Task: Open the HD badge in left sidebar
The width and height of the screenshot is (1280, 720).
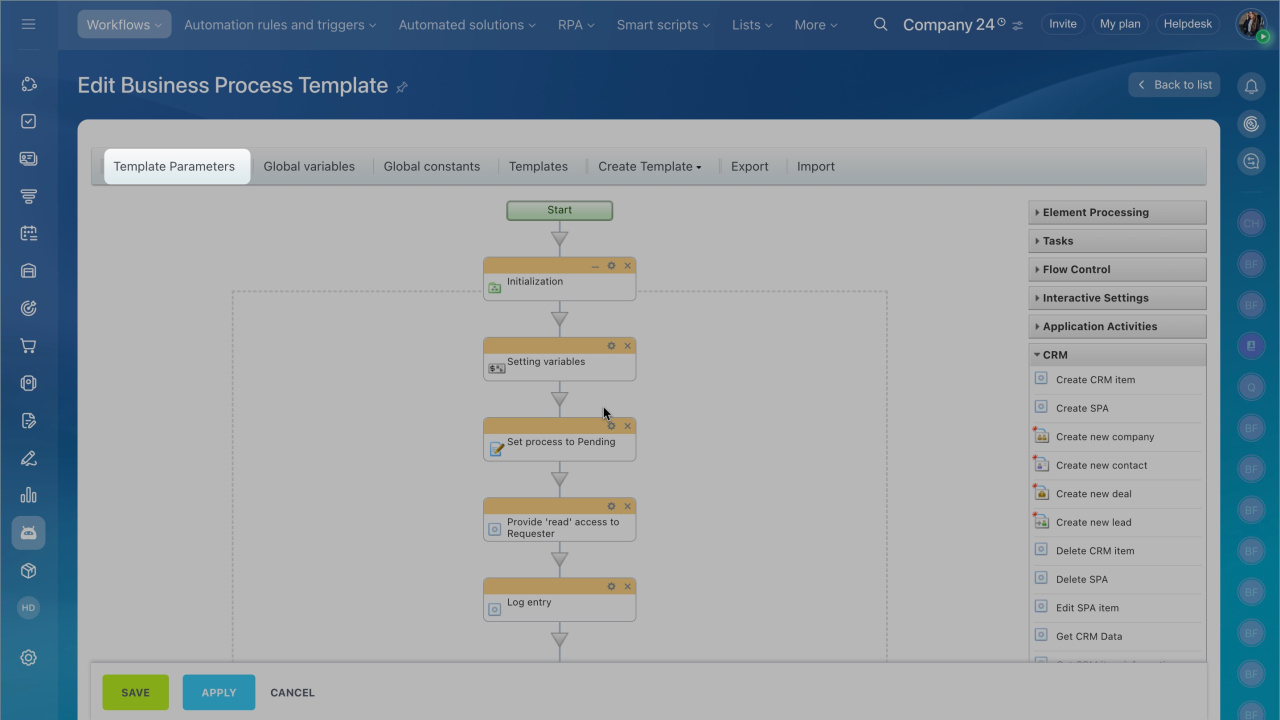Action: click(x=28, y=607)
